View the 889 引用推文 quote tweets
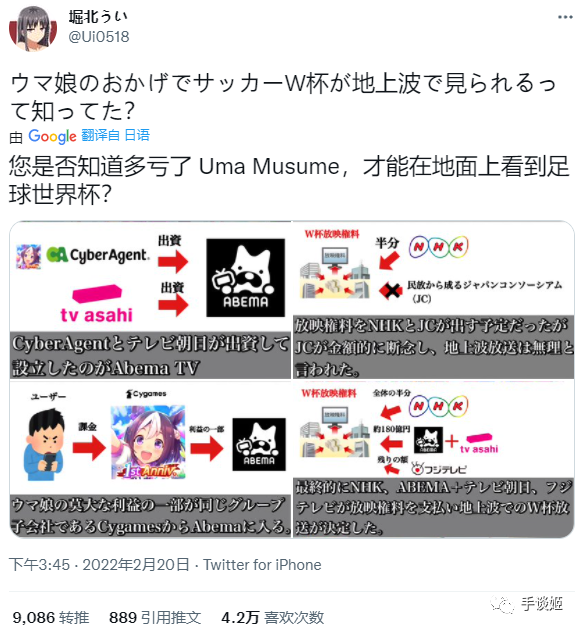 [x=155, y=617]
